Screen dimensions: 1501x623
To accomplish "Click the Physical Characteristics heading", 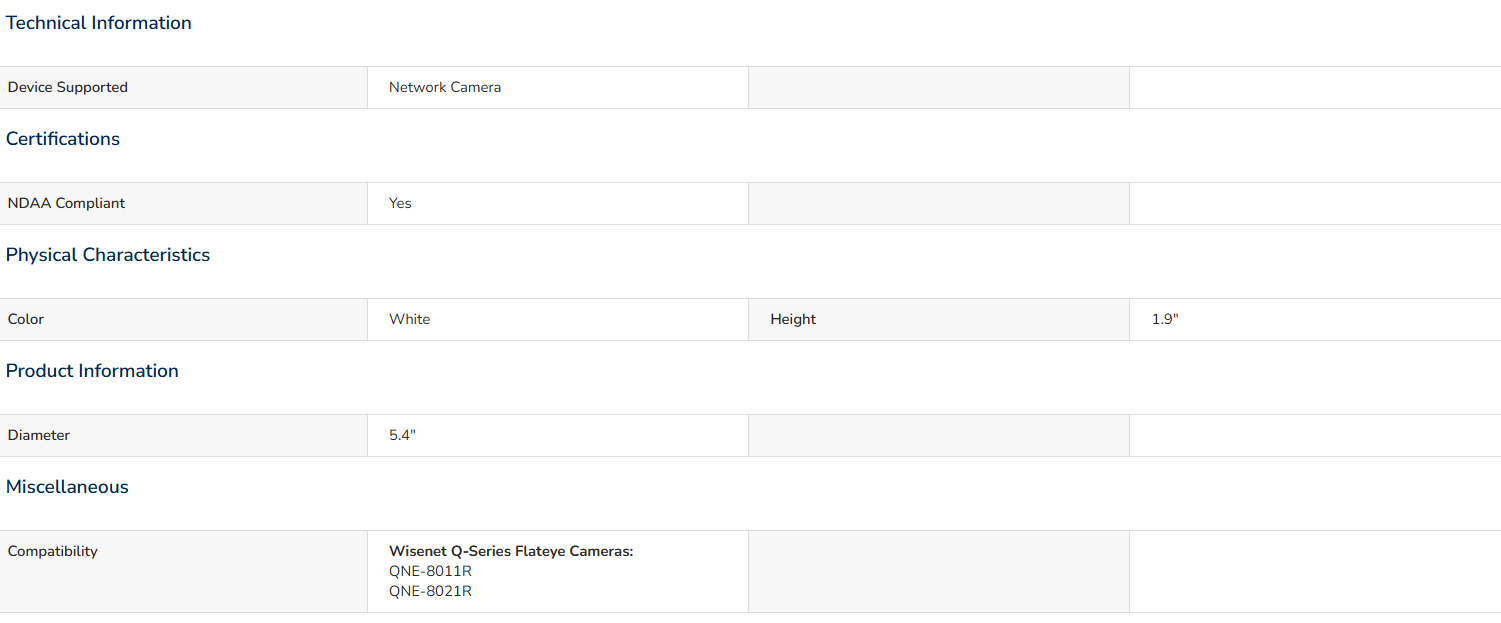I will [108, 255].
